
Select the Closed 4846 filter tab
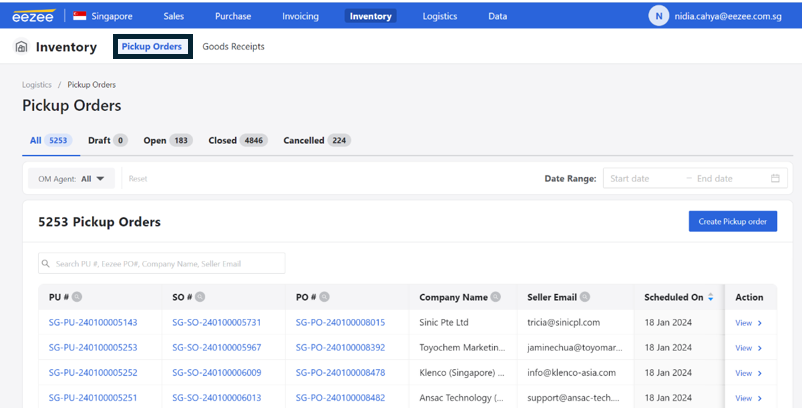click(x=238, y=140)
